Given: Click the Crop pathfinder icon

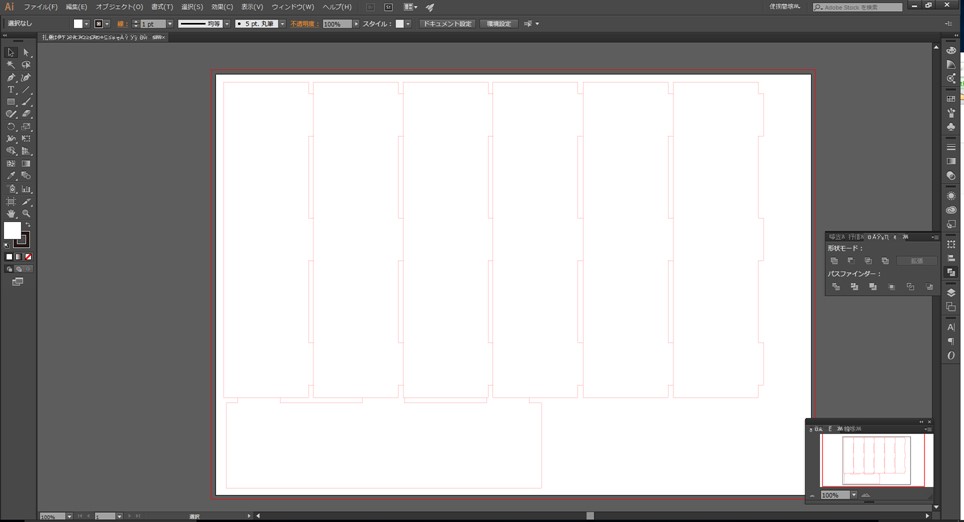Looking at the screenshot, I should pyautogui.click(x=891, y=287).
